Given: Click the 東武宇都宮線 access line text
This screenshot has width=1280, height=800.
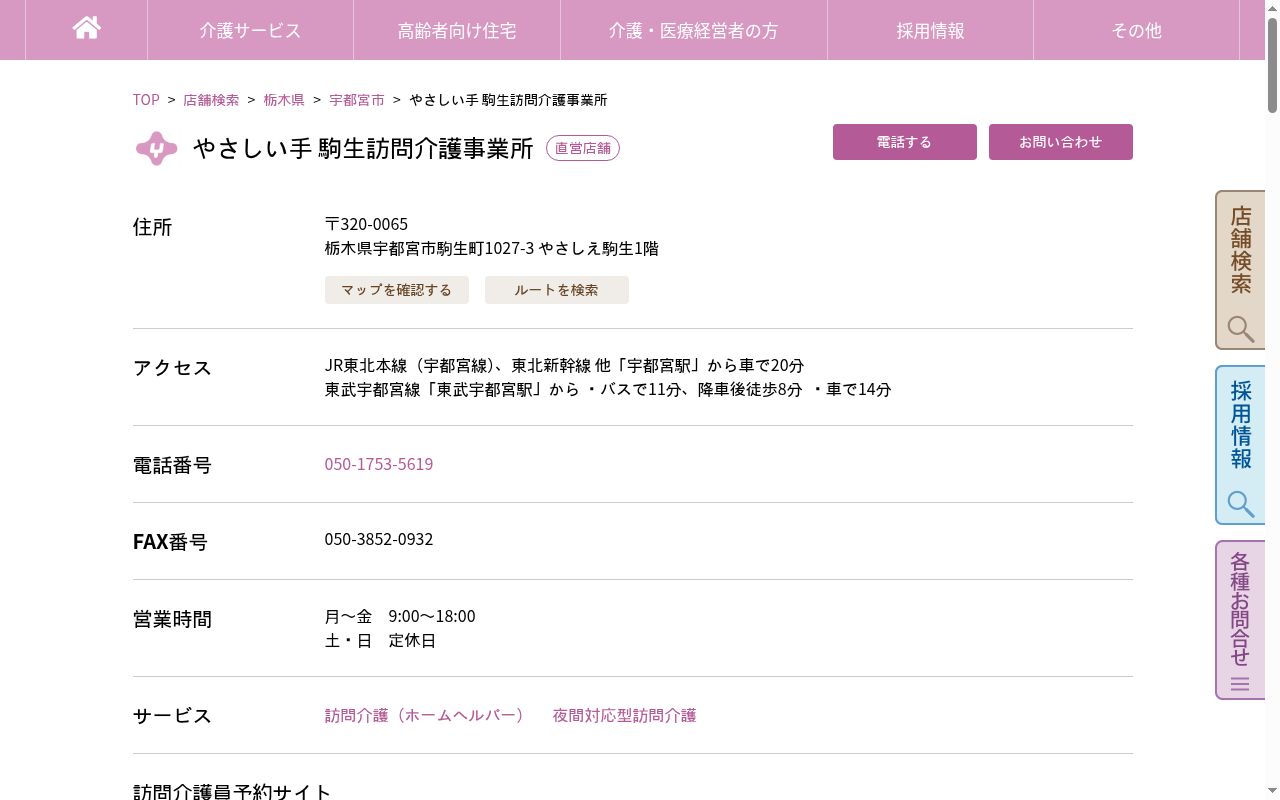Looking at the screenshot, I should click(x=608, y=389).
